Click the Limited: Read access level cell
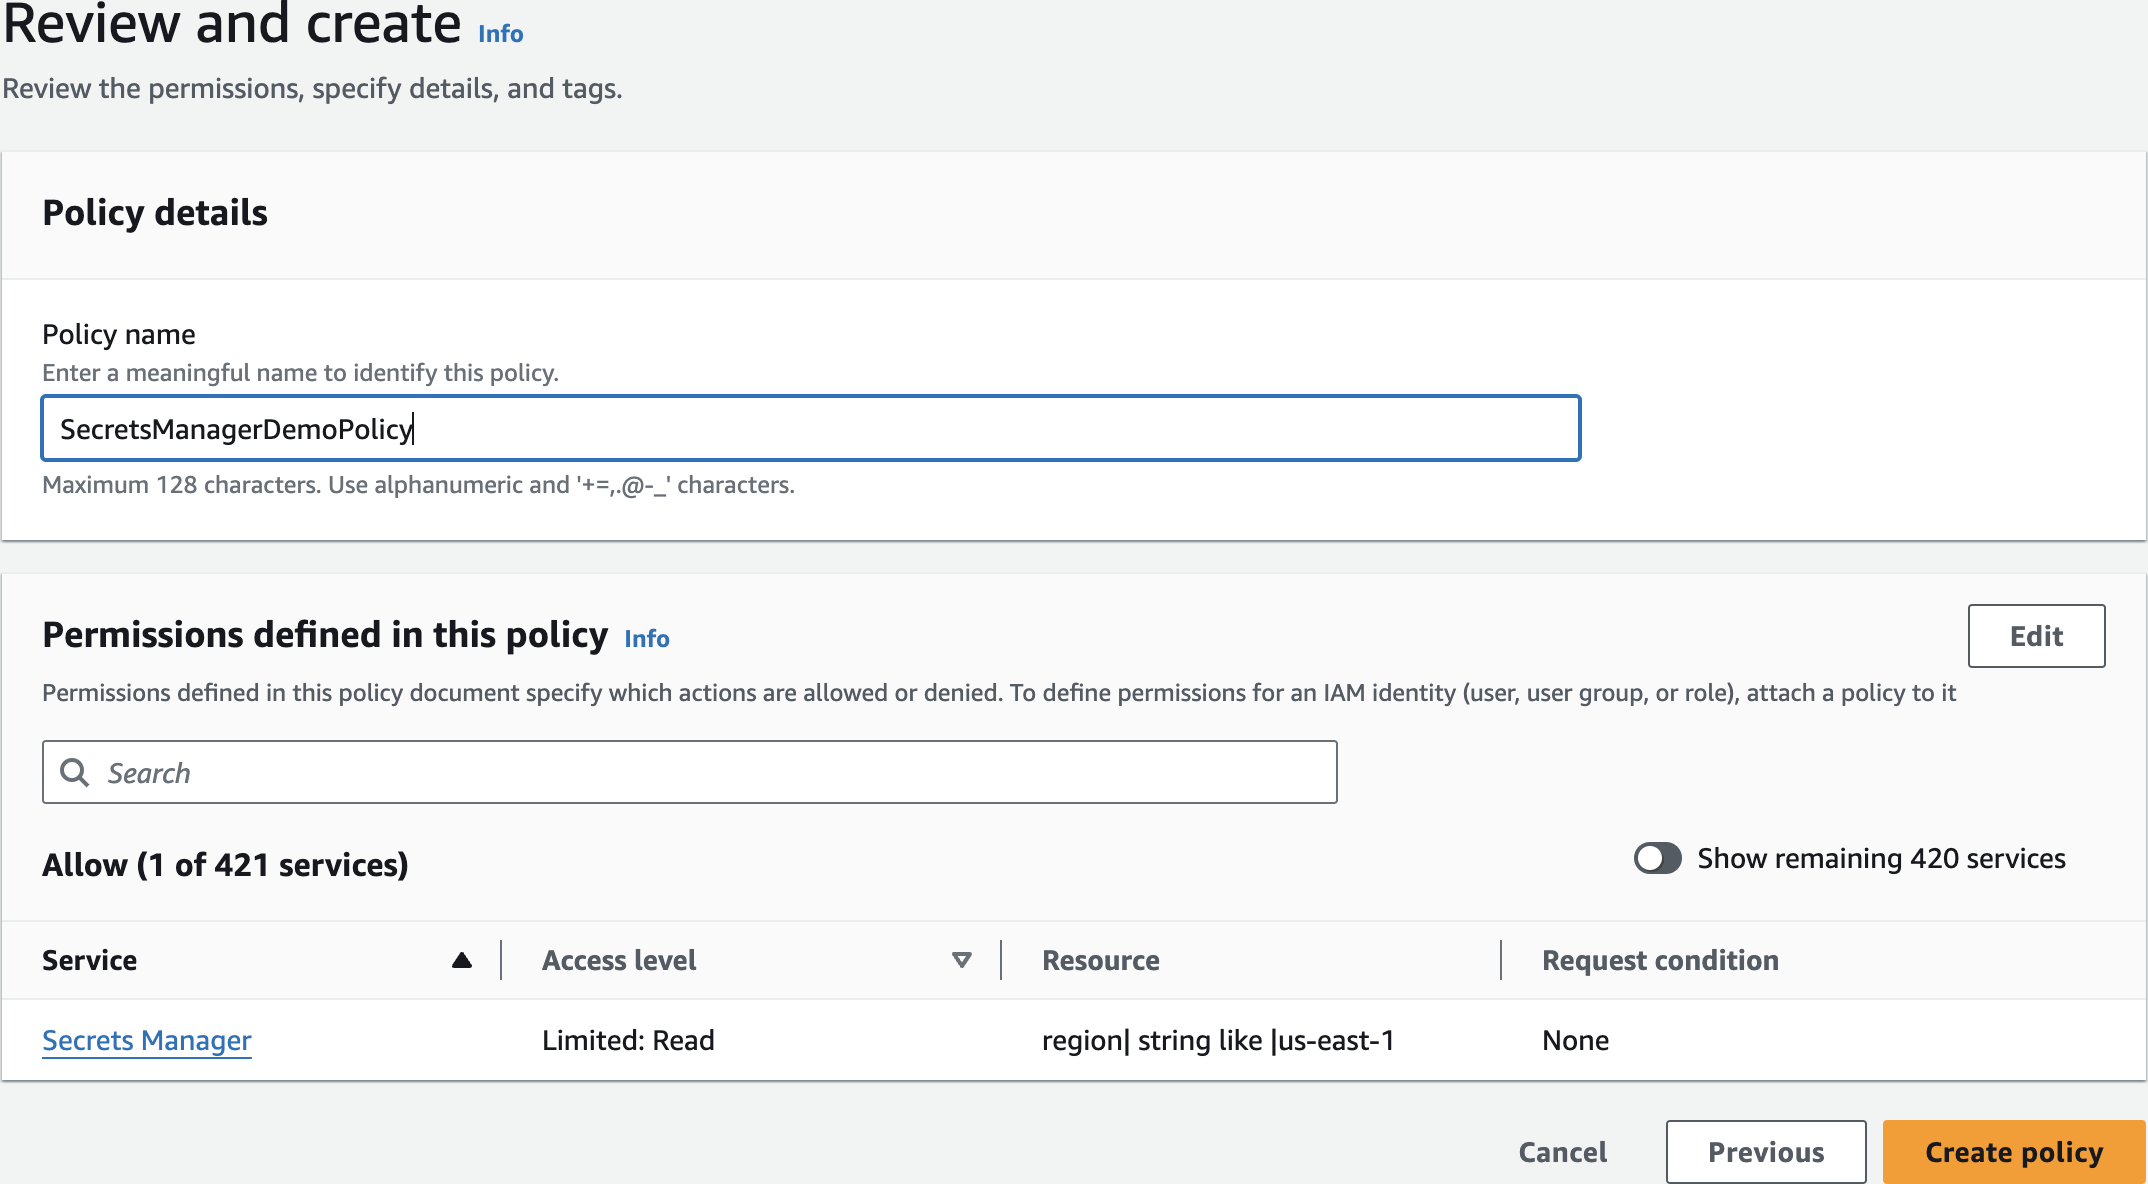2148x1184 pixels. pyautogui.click(x=628, y=1040)
